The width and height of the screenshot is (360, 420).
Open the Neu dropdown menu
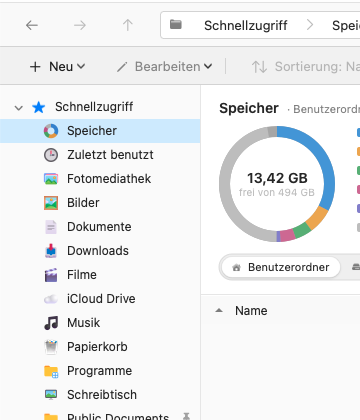tap(57, 67)
